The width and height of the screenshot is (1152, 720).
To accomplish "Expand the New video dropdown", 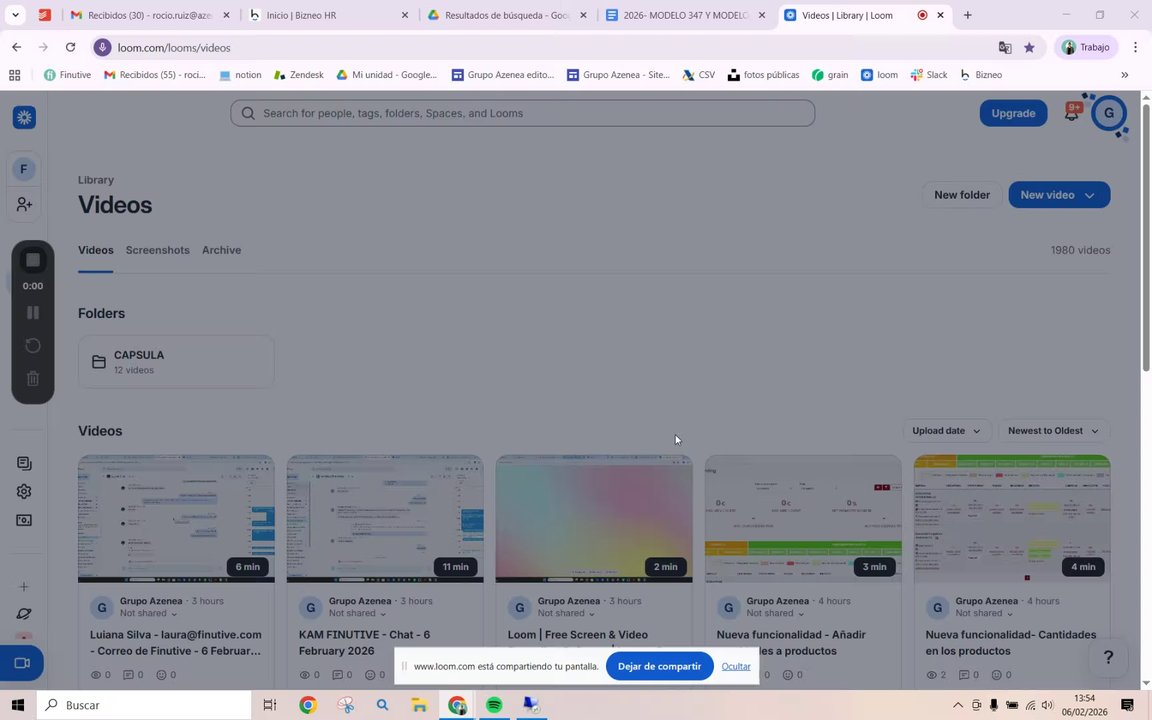I will point(1090,195).
